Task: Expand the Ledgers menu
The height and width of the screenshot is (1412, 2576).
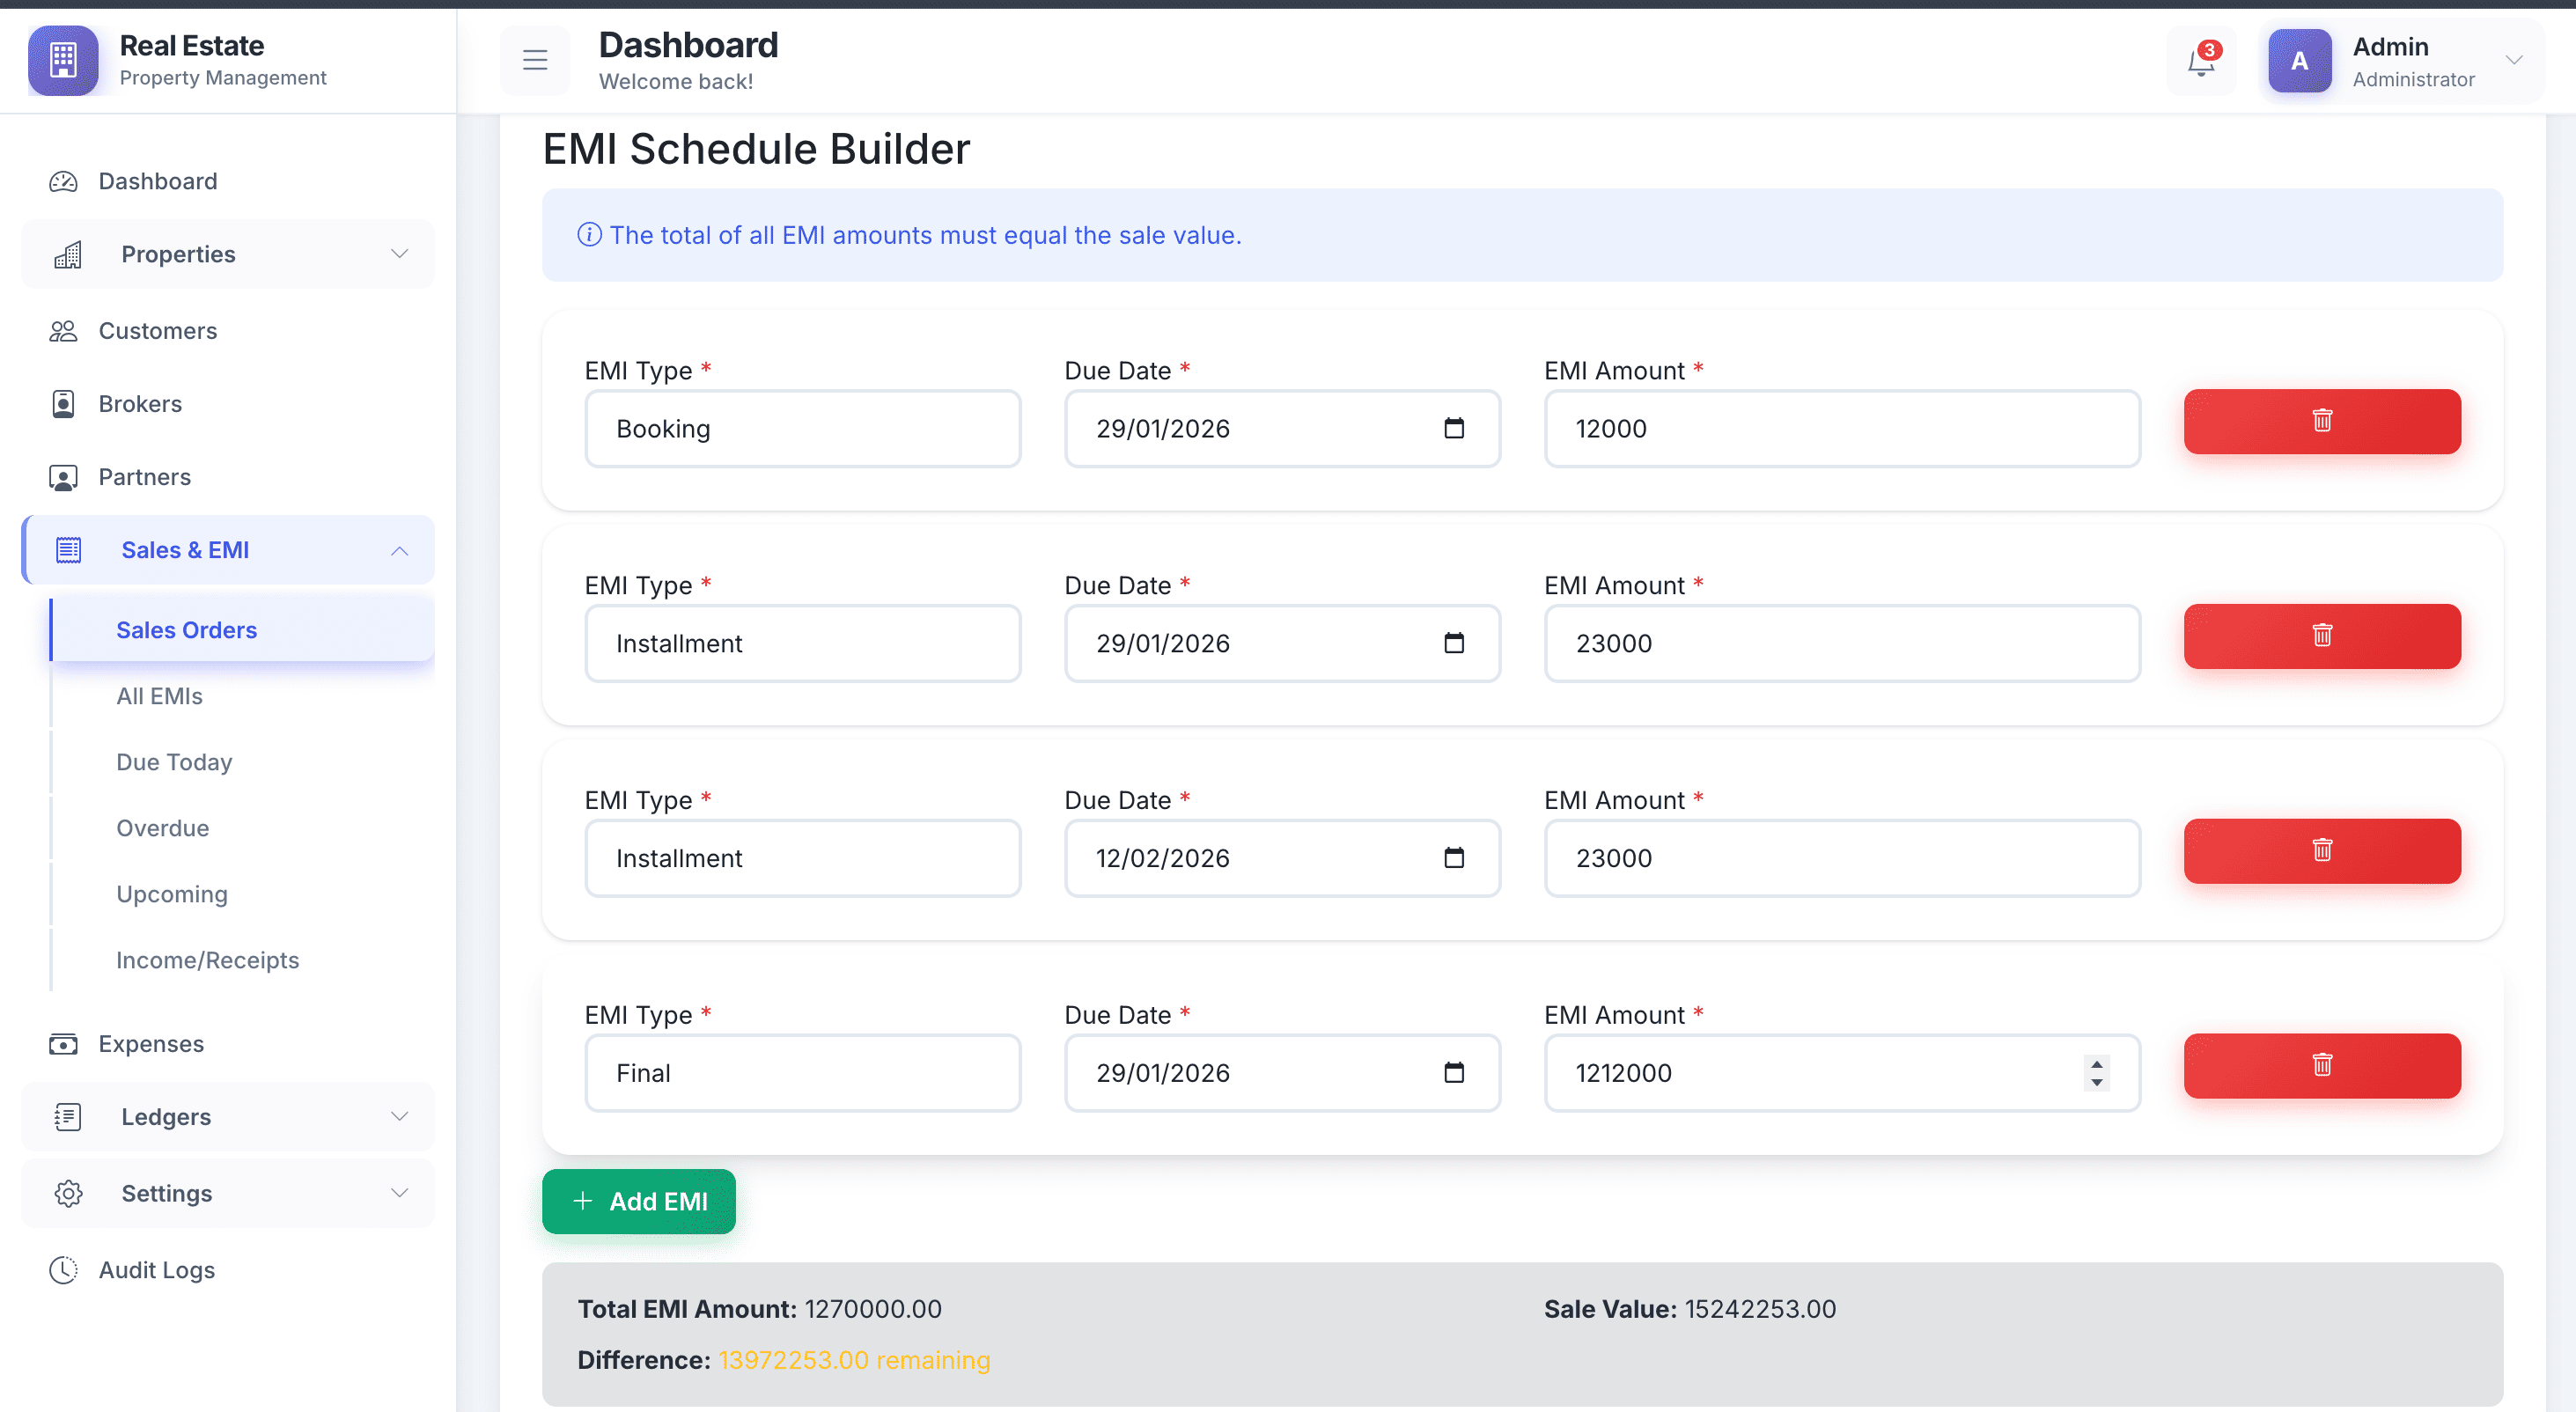Action: coord(228,1117)
